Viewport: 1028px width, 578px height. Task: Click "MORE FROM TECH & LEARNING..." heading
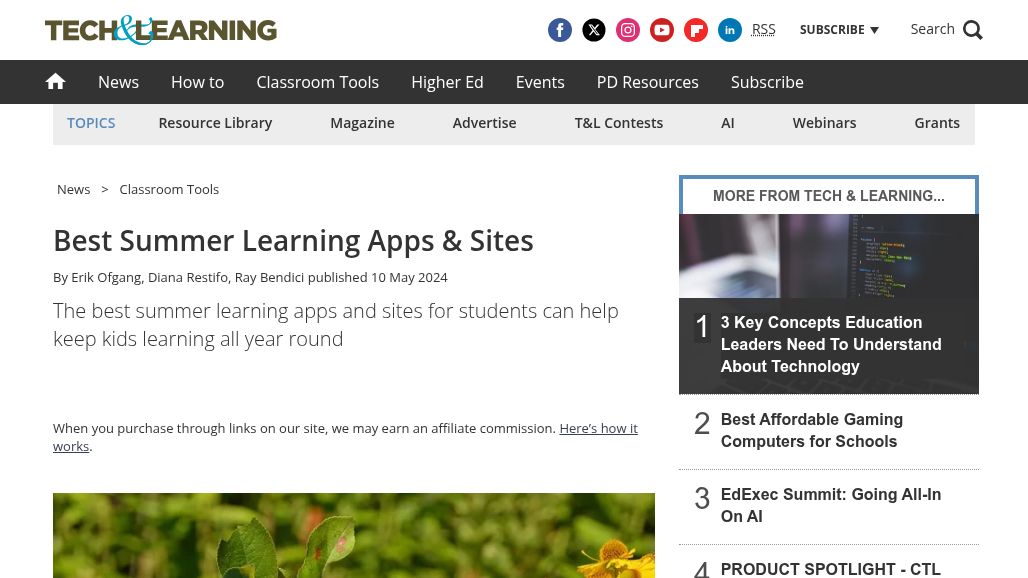[829, 196]
